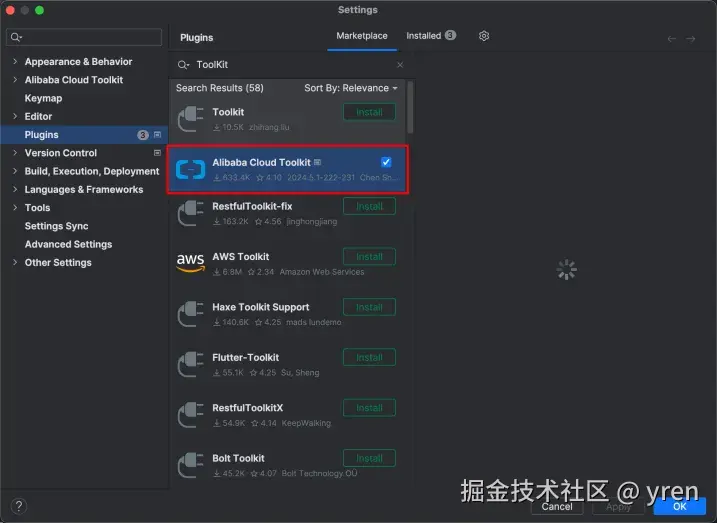Select the Flutter-Toolkit plugin title
Viewport: 717px width, 523px height.
[246, 357]
